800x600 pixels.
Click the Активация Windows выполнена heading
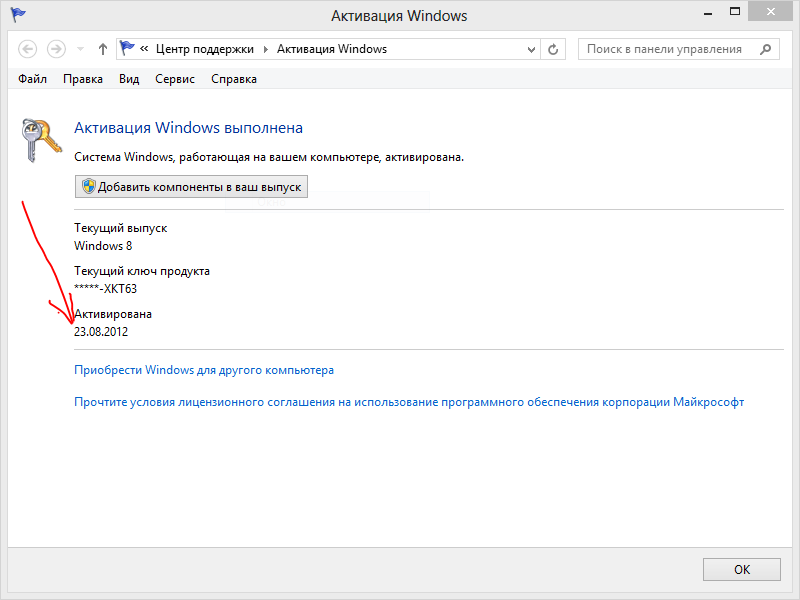pyautogui.click(x=188, y=128)
